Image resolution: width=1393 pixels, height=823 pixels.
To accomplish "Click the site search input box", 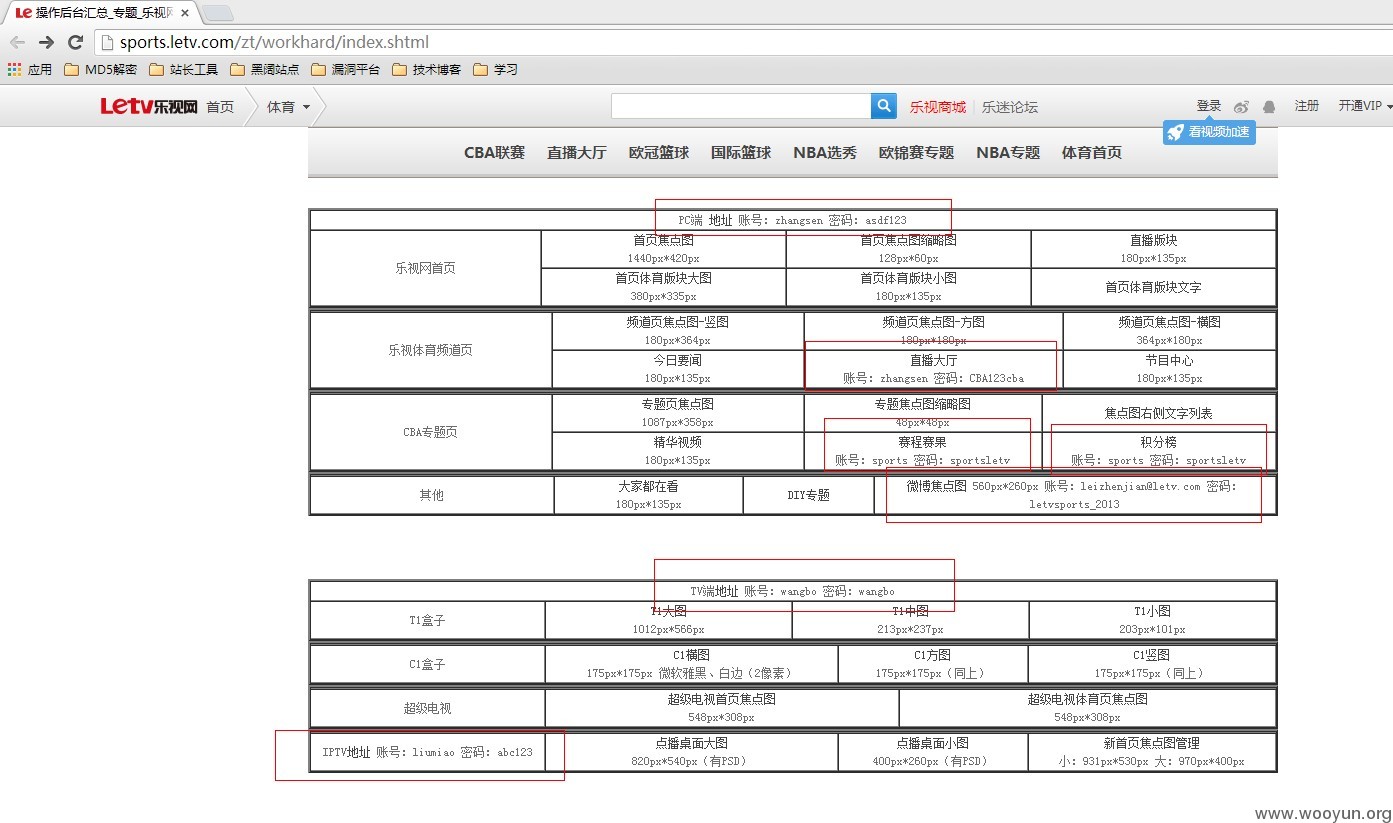I will [x=741, y=106].
